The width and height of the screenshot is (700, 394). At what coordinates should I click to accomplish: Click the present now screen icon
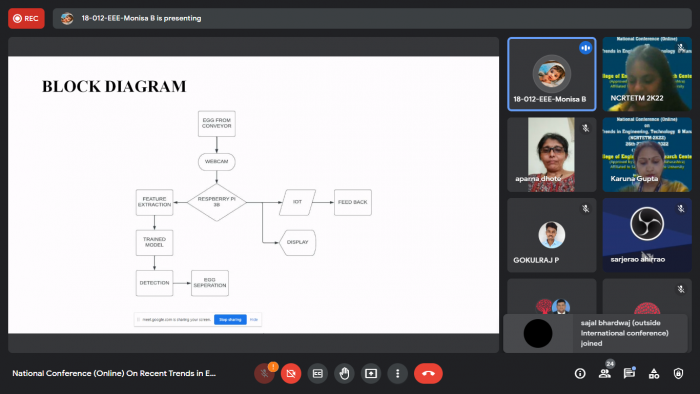[371, 373]
